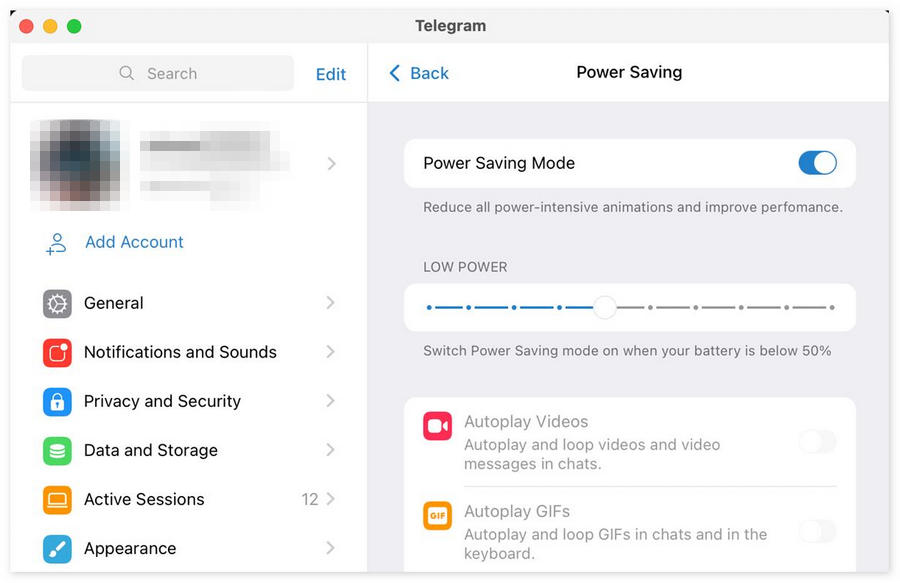
Task: Open account profile details chevron
Action: click(x=331, y=164)
